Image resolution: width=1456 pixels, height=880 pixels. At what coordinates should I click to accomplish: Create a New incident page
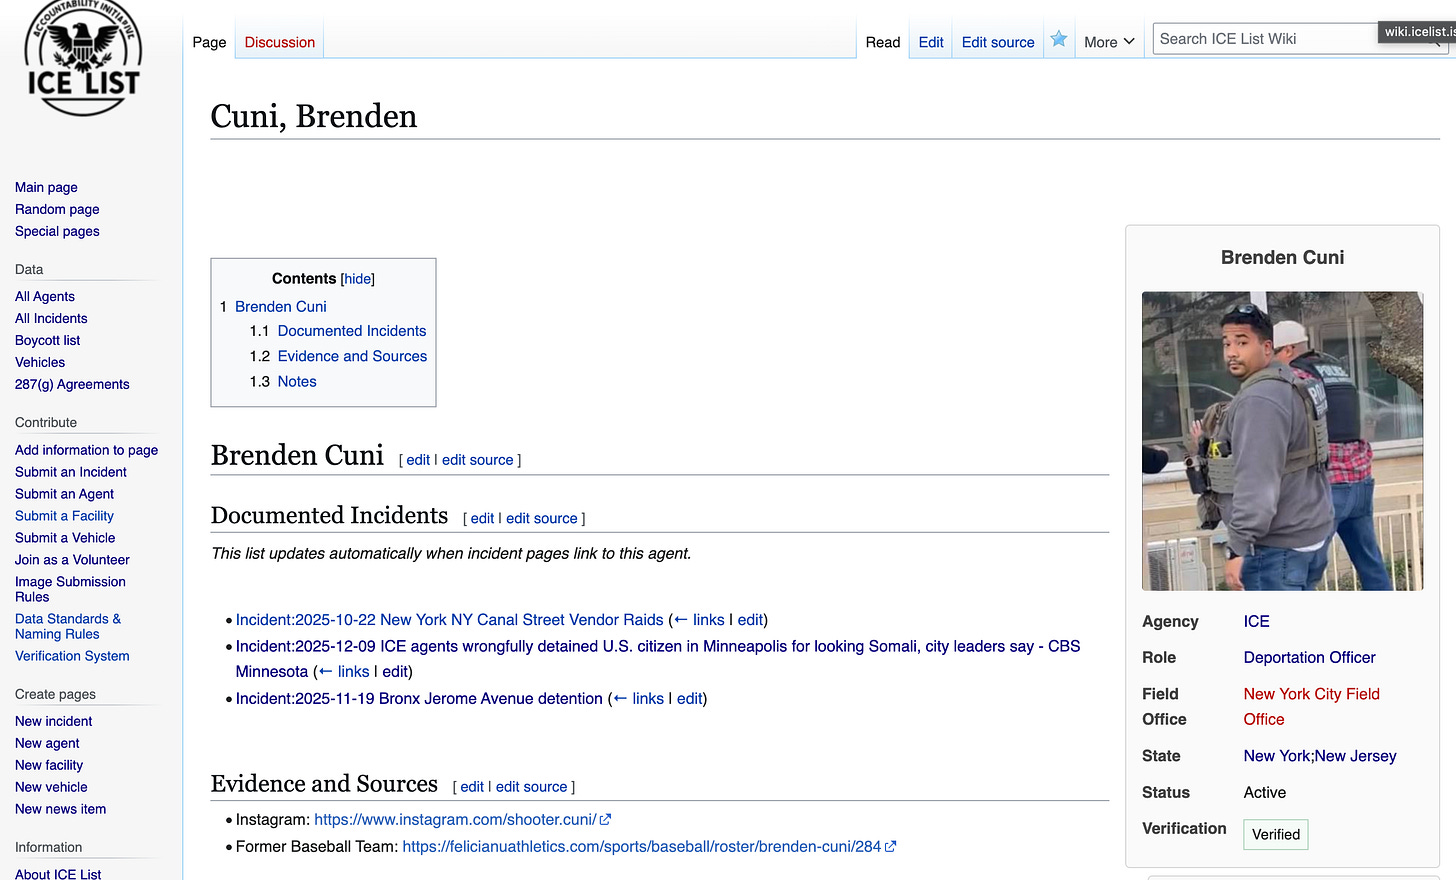(x=53, y=721)
